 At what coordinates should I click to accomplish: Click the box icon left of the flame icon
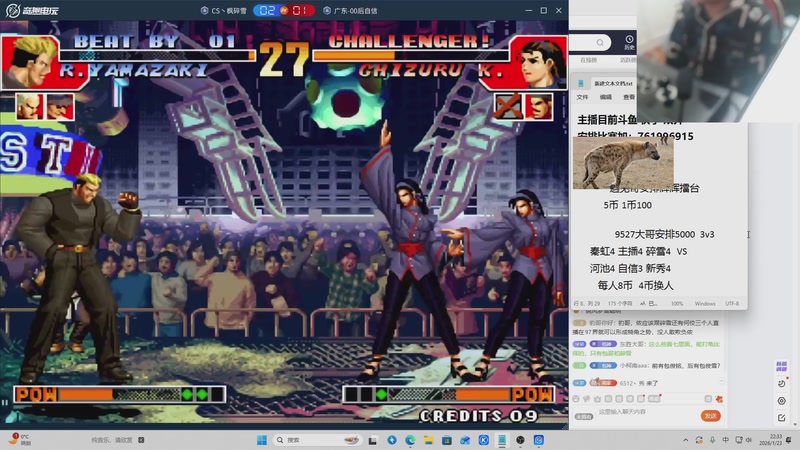coord(708,398)
